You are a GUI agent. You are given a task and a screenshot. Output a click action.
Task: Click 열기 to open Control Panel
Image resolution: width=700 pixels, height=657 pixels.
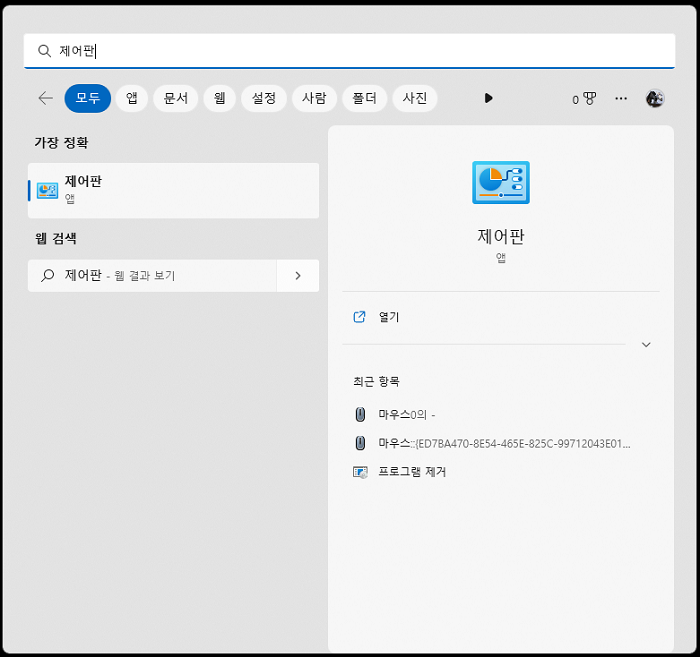[x=501, y=317]
